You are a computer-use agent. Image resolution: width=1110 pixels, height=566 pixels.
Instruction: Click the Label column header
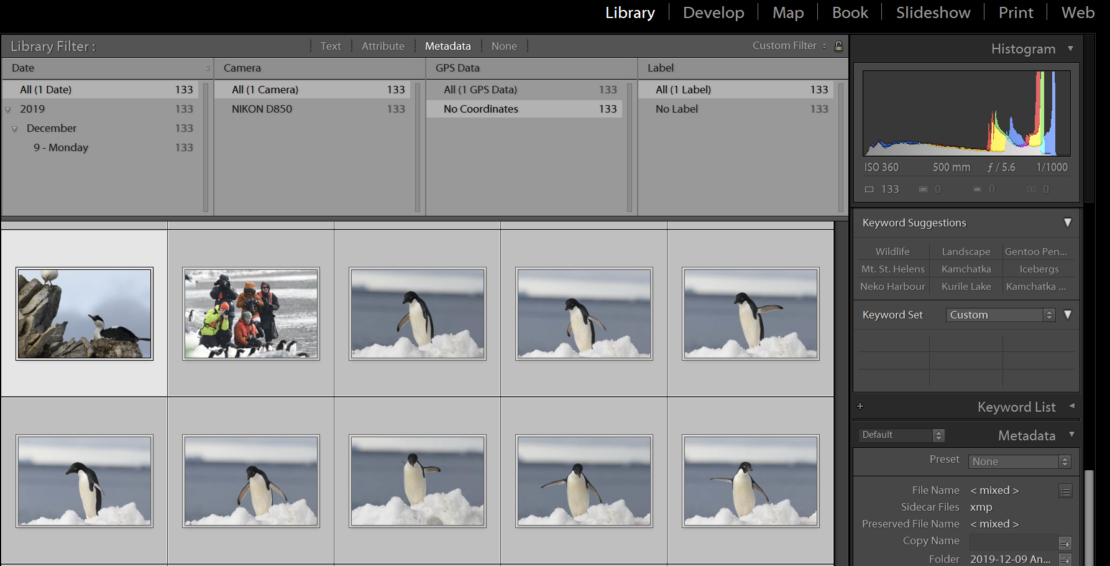[743, 69]
